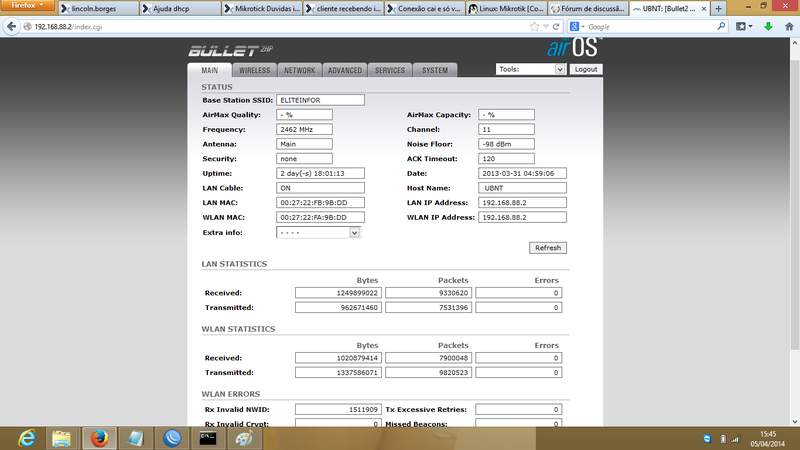Launch Internet Explorer from the taskbar

[x=27, y=438]
